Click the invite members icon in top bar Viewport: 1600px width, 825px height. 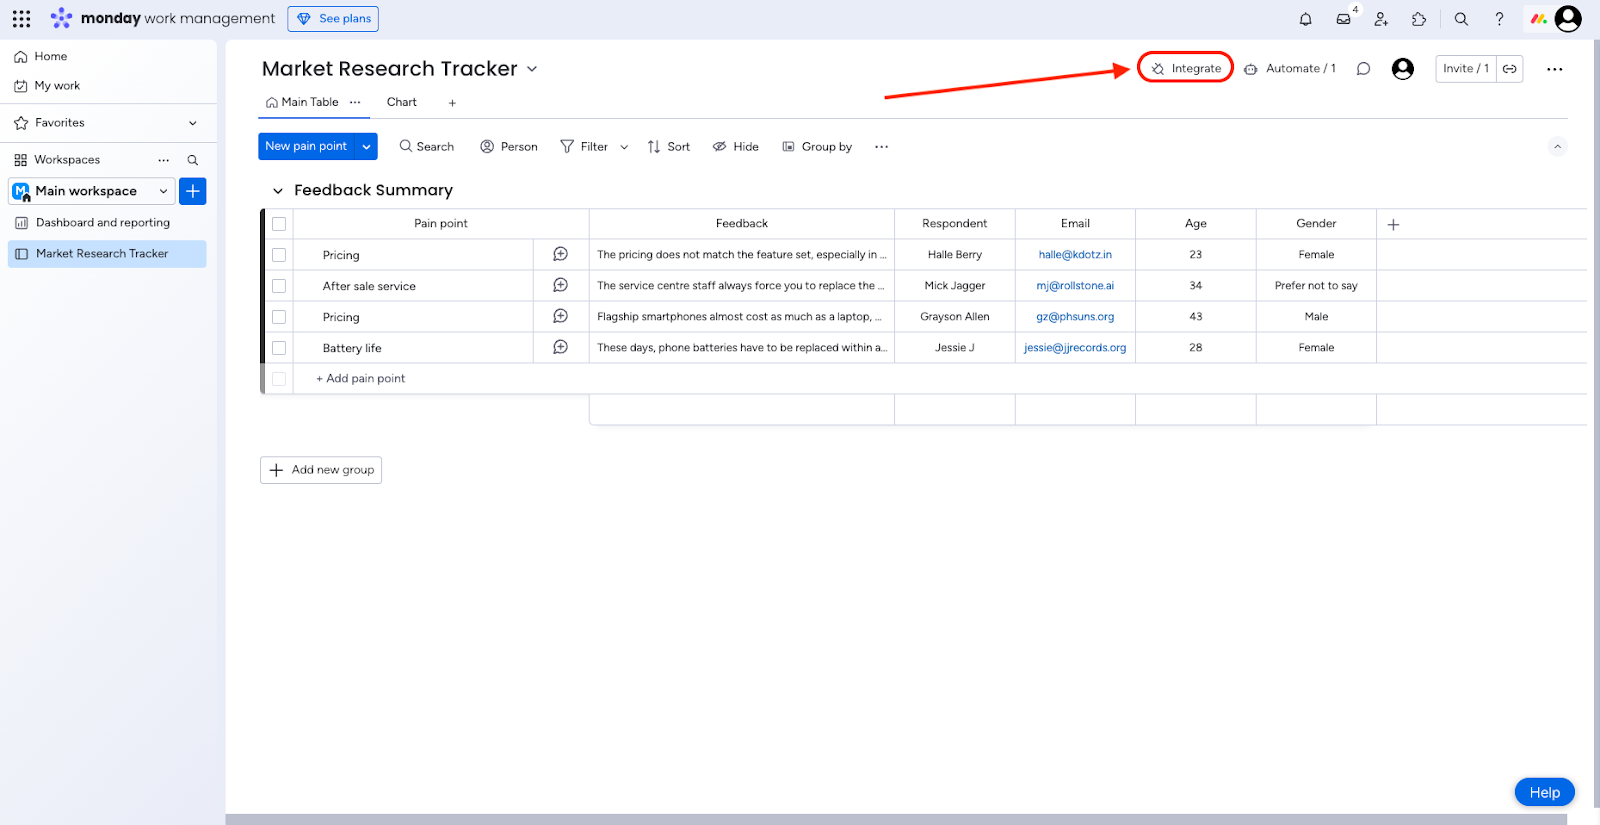[x=1381, y=19]
